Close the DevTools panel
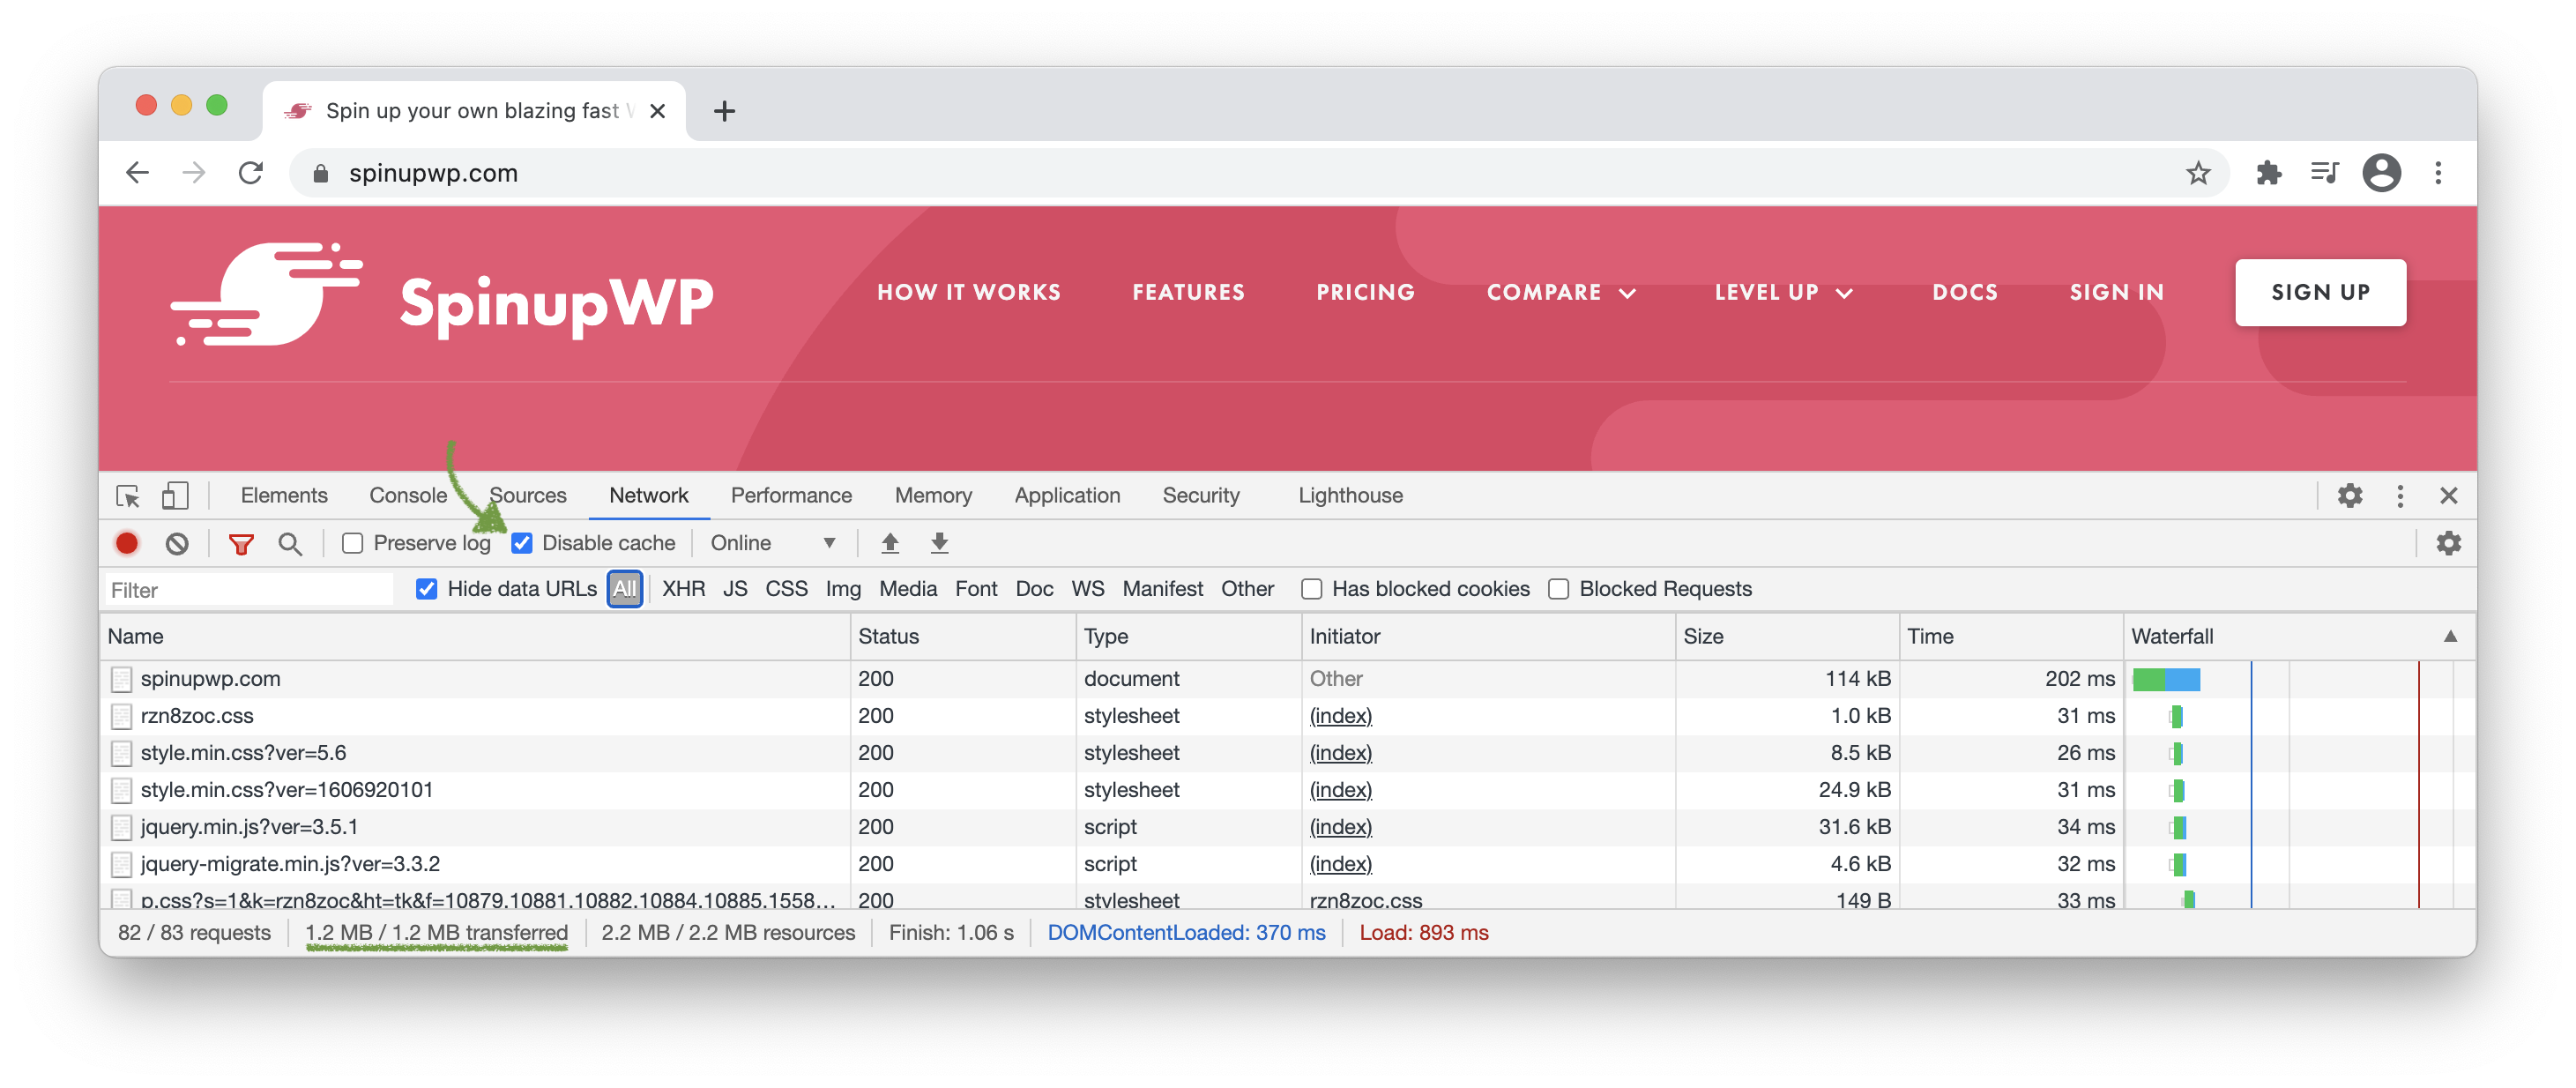Image resolution: width=2576 pixels, height=1088 pixels. coord(2449,496)
